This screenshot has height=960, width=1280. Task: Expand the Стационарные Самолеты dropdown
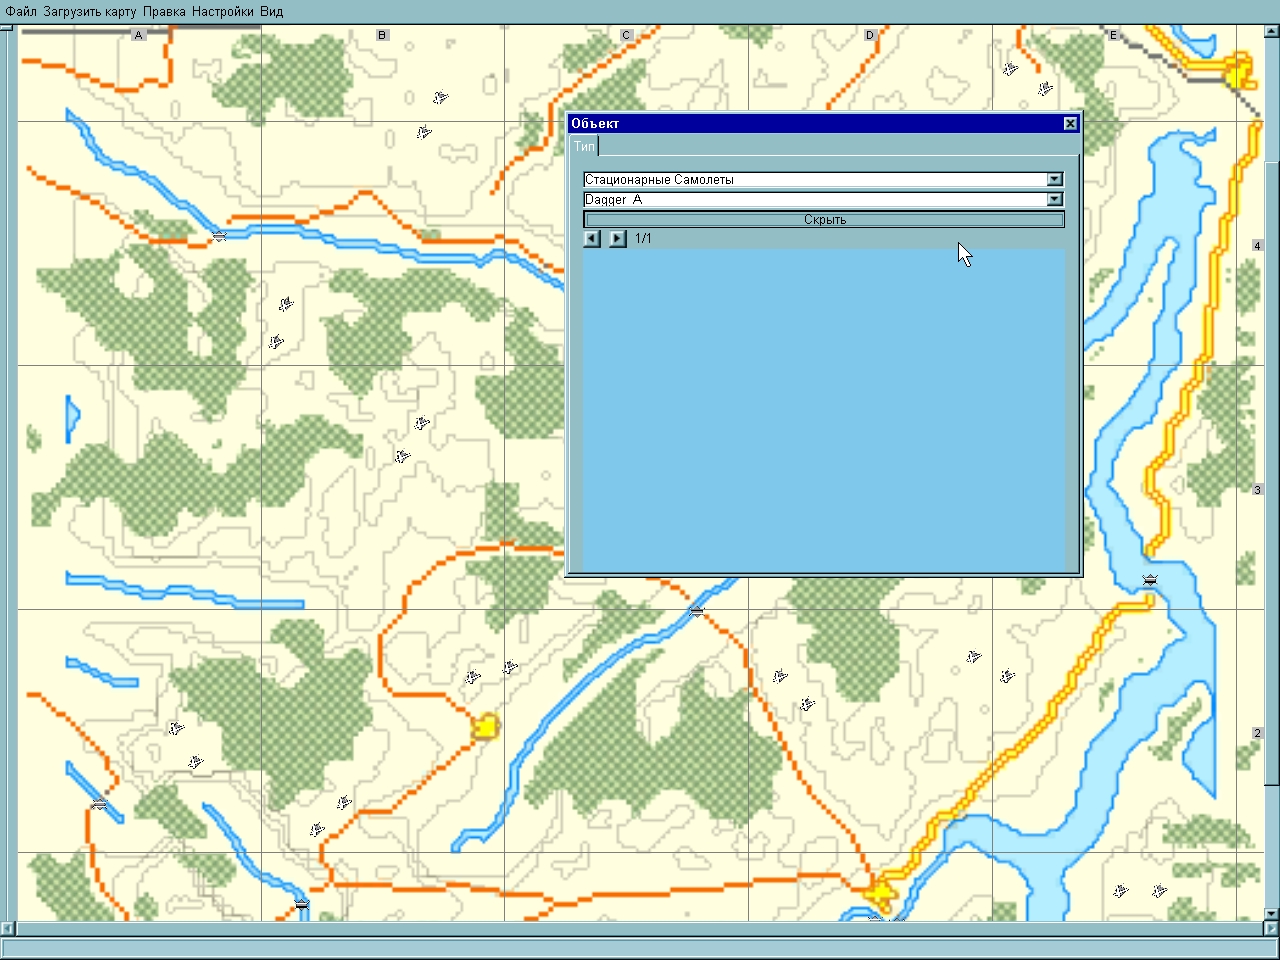(x=1054, y=179)
